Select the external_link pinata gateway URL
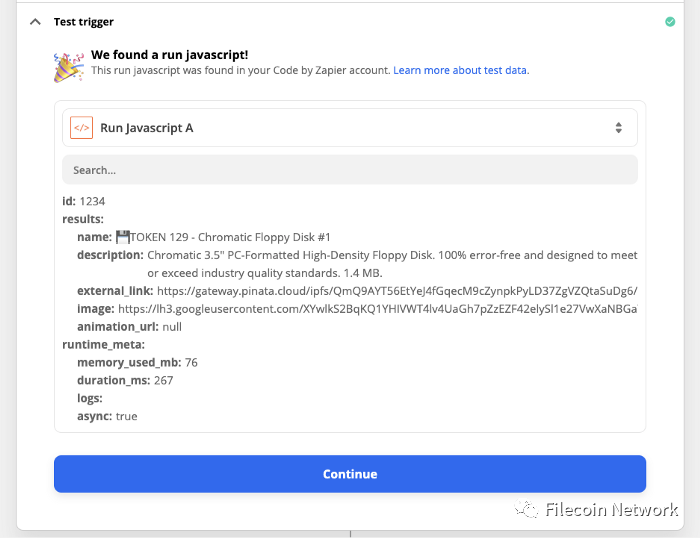The height and width of the screenshot is (538, 700). click(x=397, y=291)
